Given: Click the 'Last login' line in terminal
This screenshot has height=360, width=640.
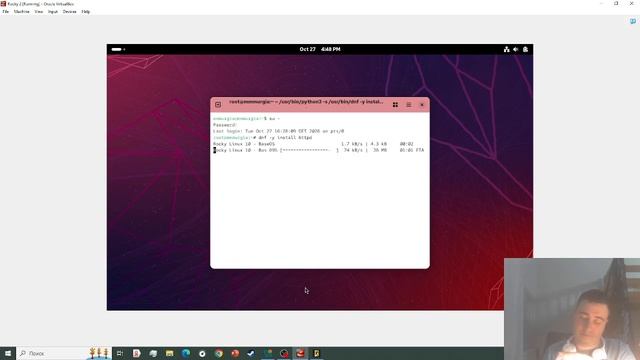Looking at the screenshot, I should (x=278, y=131).
